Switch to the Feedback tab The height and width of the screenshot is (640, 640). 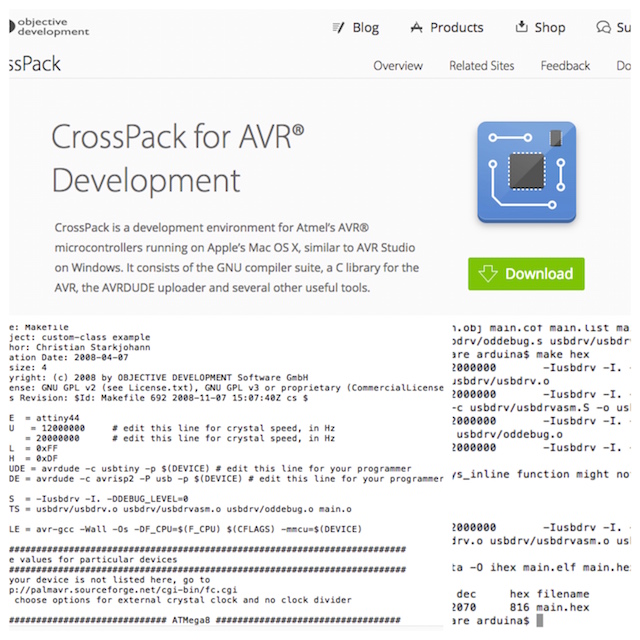point(565,66)
